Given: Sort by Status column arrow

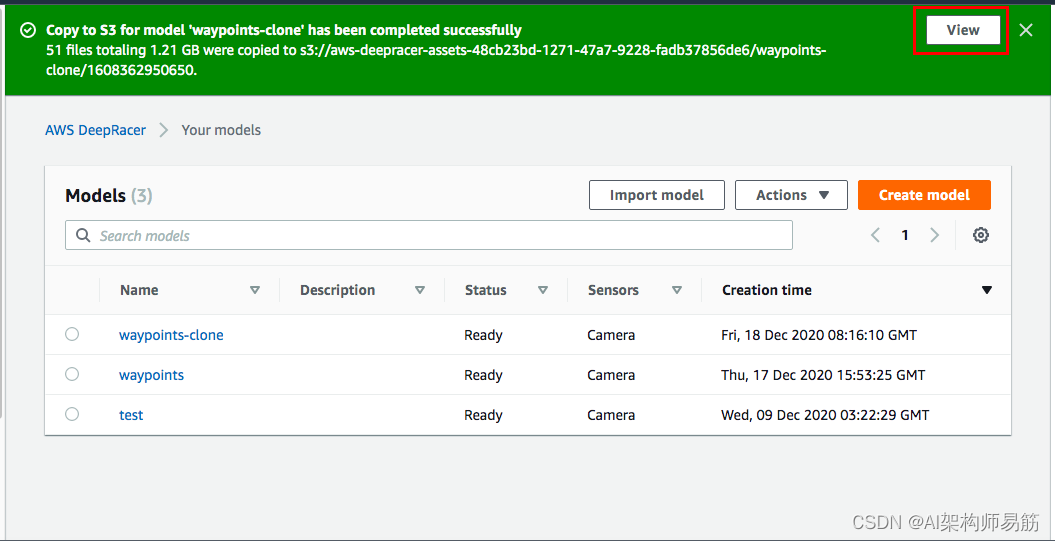Looking at the screenshot, I should 543,290.
